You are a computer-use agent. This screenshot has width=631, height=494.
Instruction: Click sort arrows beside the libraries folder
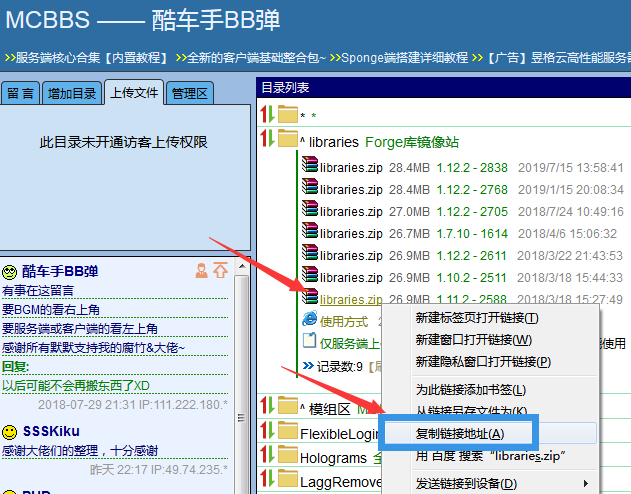(267, 138)
